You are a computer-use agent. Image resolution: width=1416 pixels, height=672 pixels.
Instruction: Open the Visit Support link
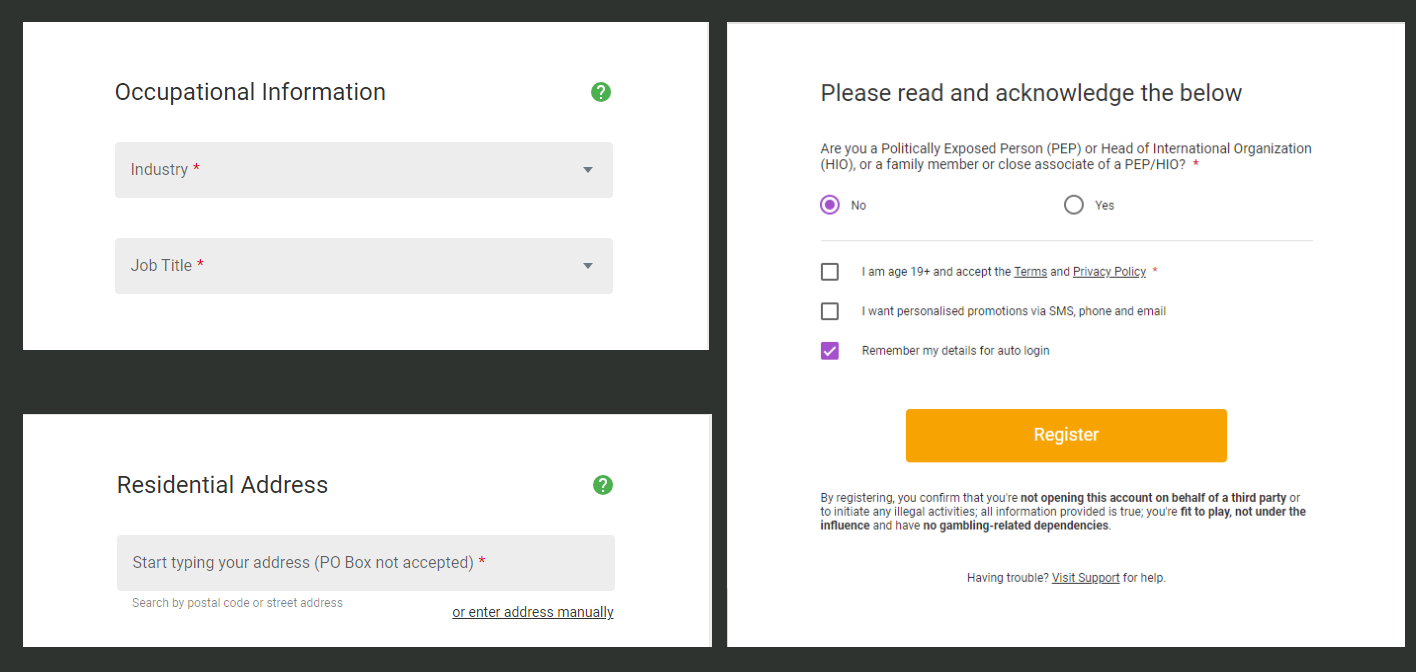(1086, 578)
